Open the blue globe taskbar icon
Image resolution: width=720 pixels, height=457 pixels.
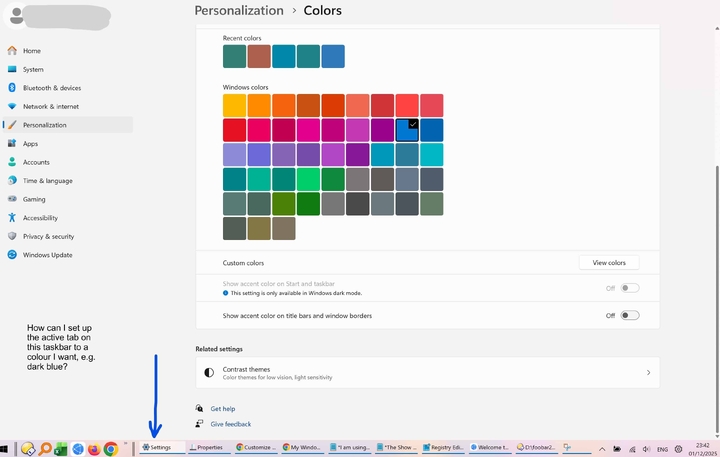78,448
